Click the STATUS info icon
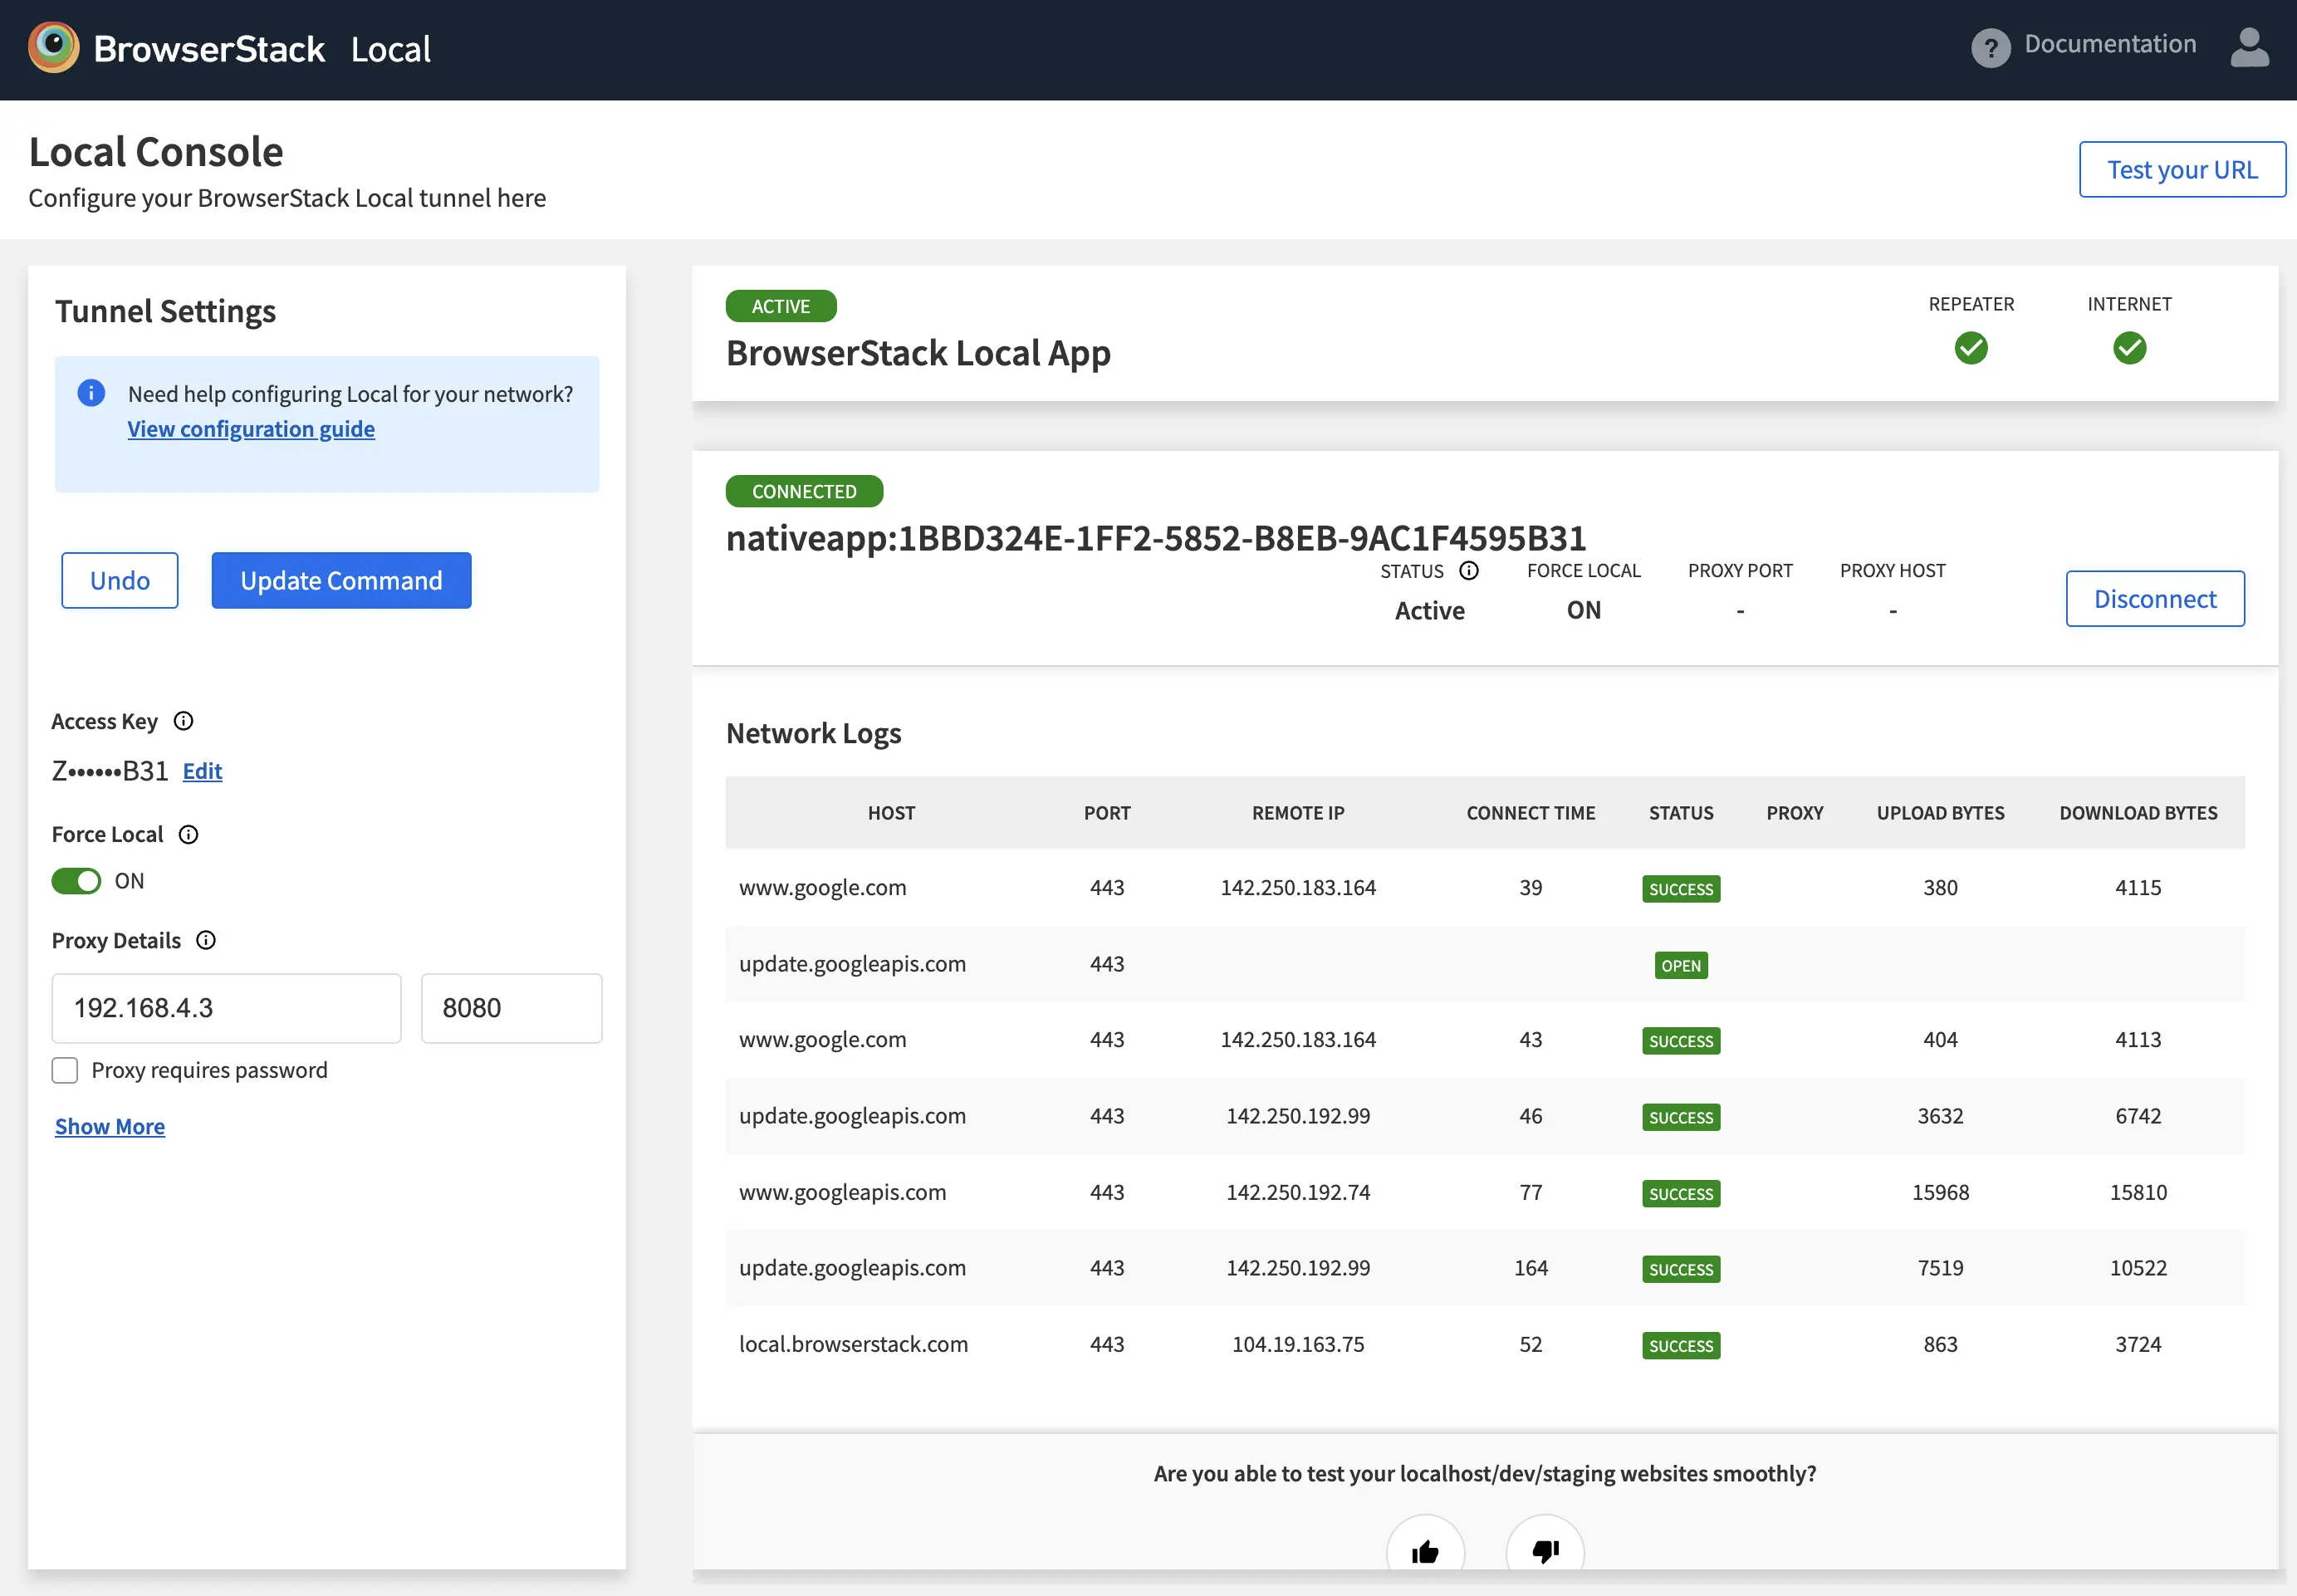The width and height of the screenshot is (2297, 1596). (x=1468, y=570)
